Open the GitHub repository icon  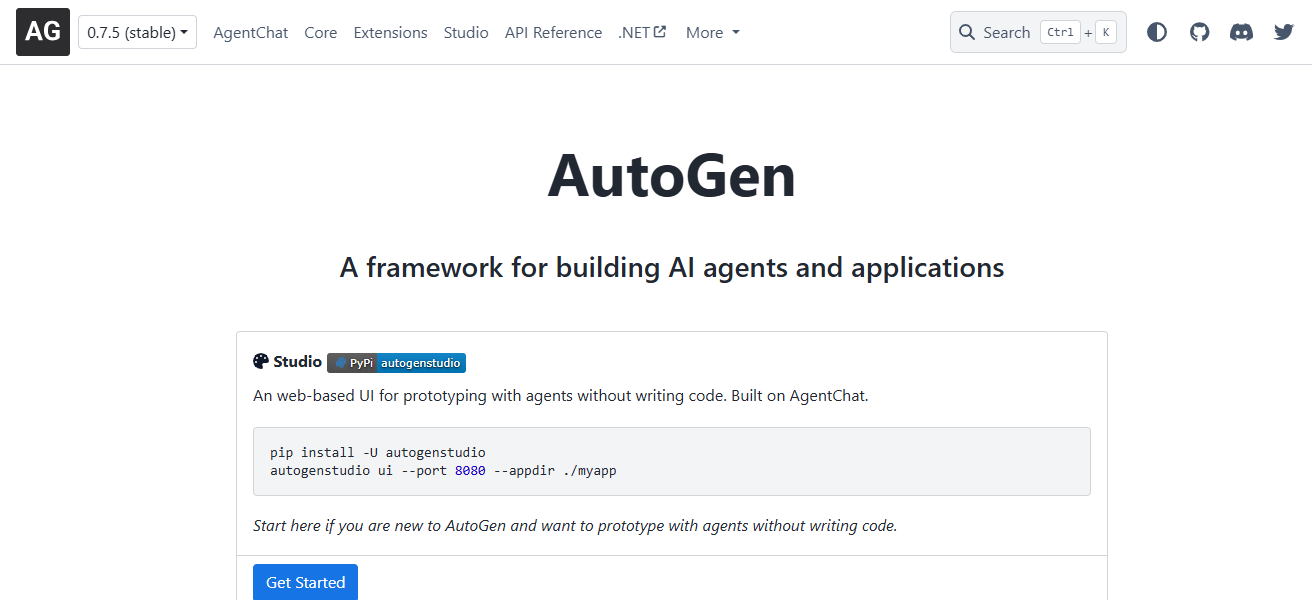point(1199,32)
